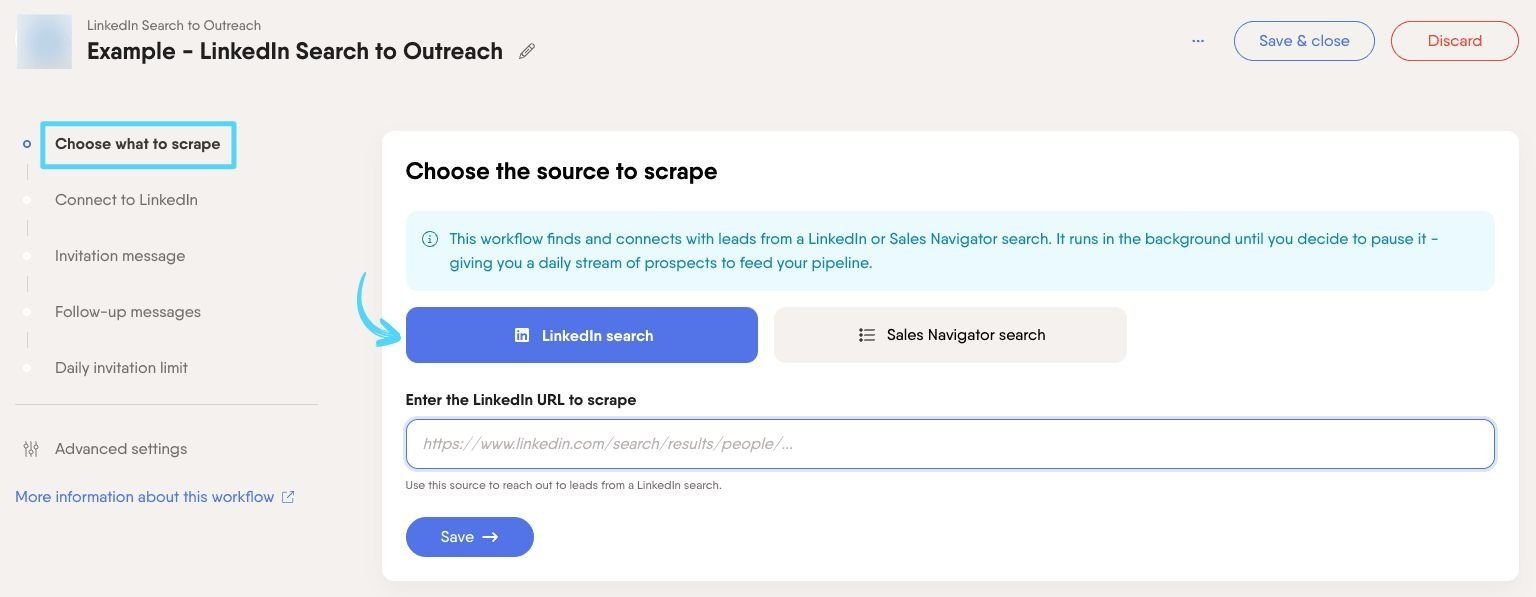
Task: Expand Advanced settings
Action: [121, 449]
